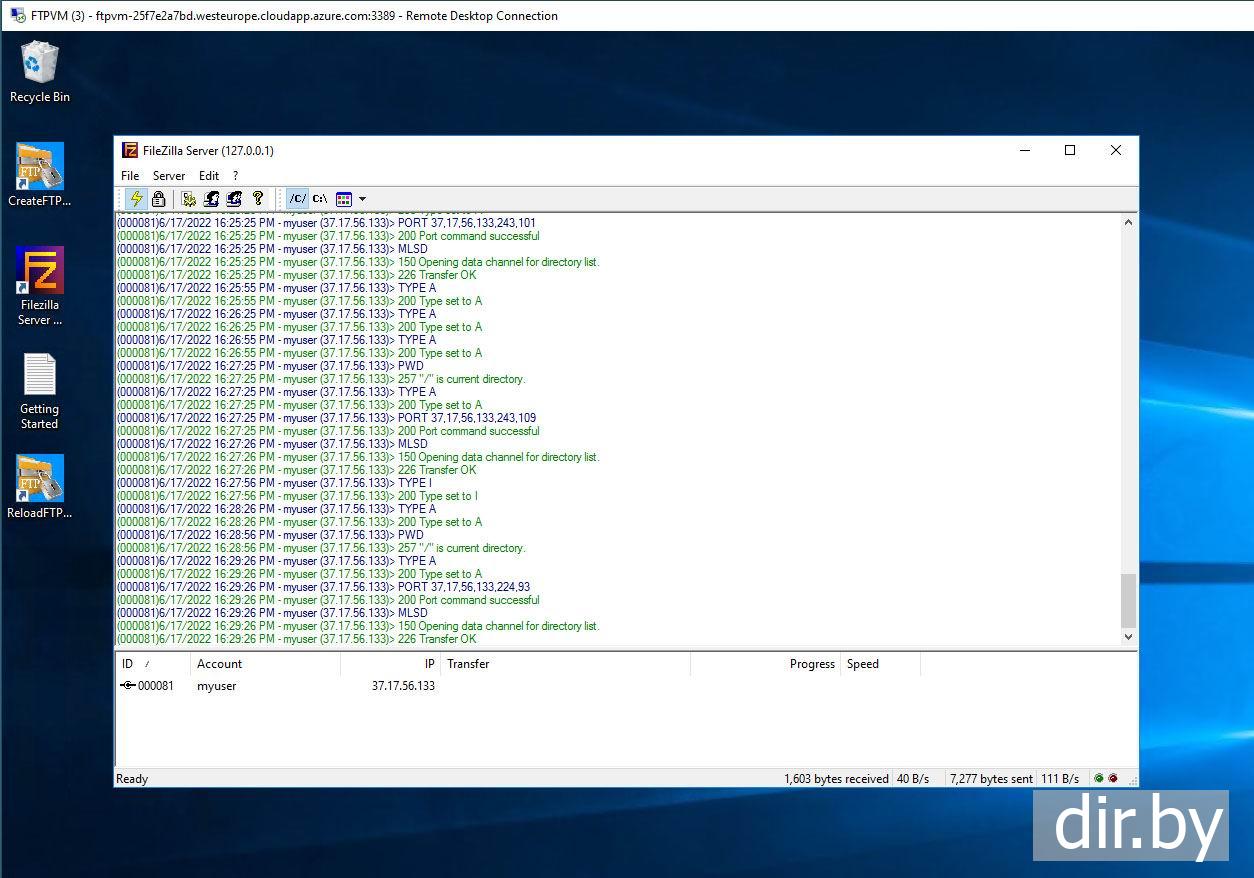This screenshot has width=1254, height=878.
Task: Open the File menu
Action: [130, 176]
